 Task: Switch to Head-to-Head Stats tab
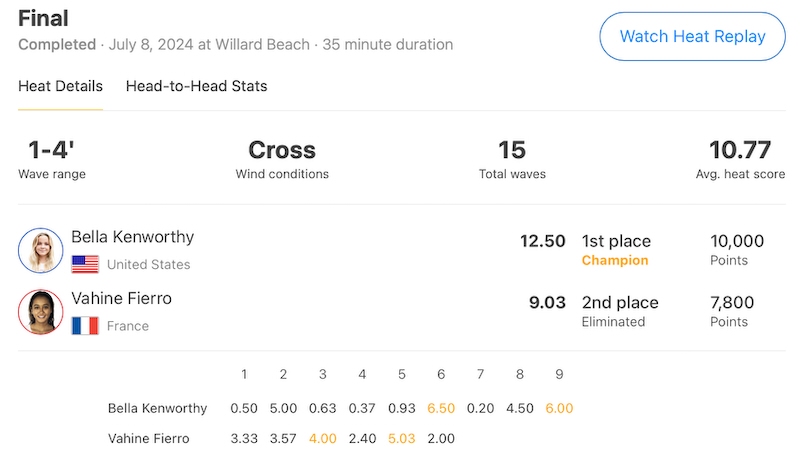point(196,86)
